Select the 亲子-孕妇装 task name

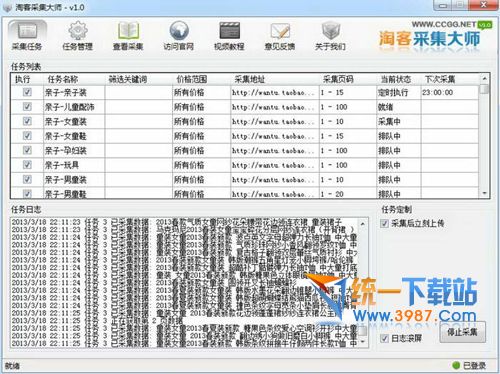coord(66,151)
